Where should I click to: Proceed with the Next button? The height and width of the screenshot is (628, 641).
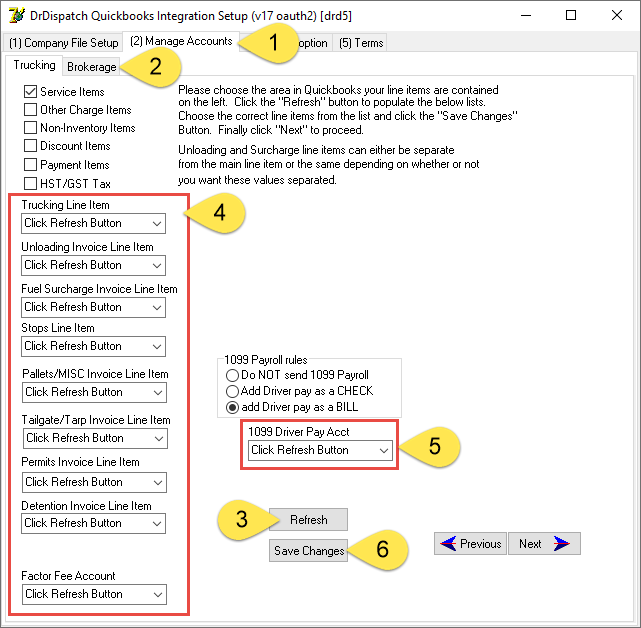pyautogui.click(x=544, y=543)
